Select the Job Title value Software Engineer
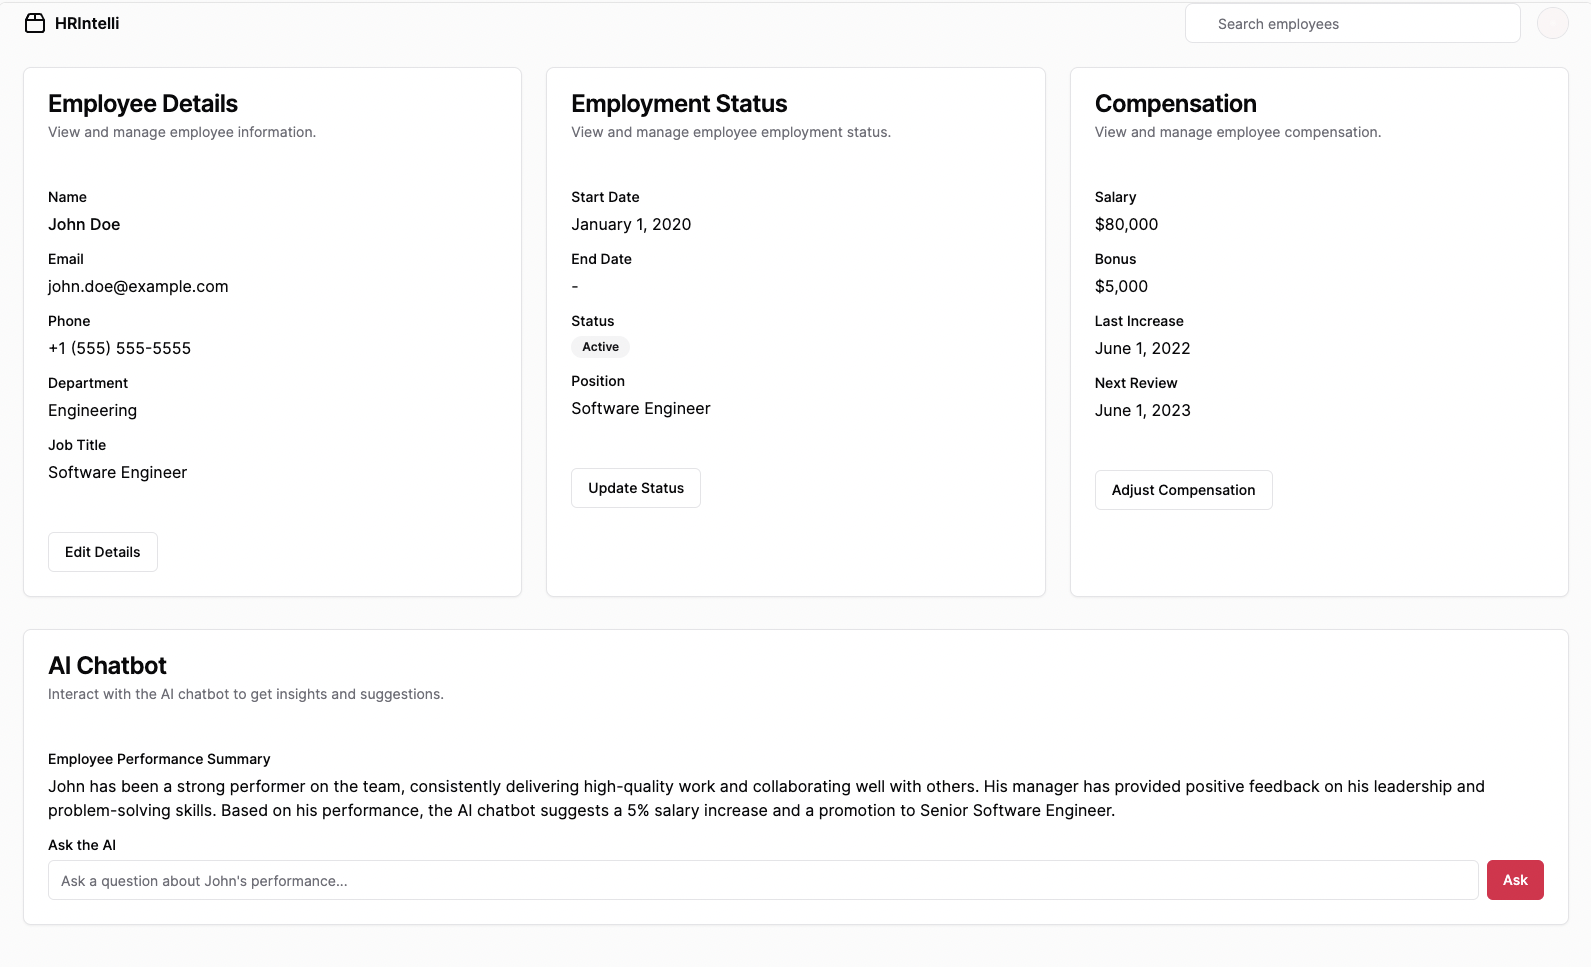 (117, 472)
